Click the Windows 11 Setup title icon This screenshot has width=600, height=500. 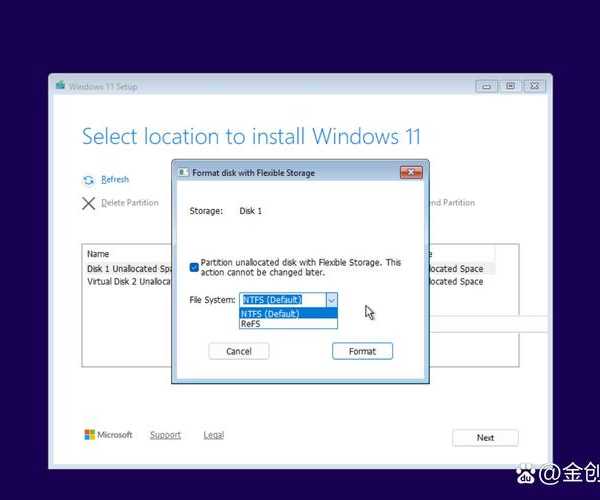[x=60, y=86]
